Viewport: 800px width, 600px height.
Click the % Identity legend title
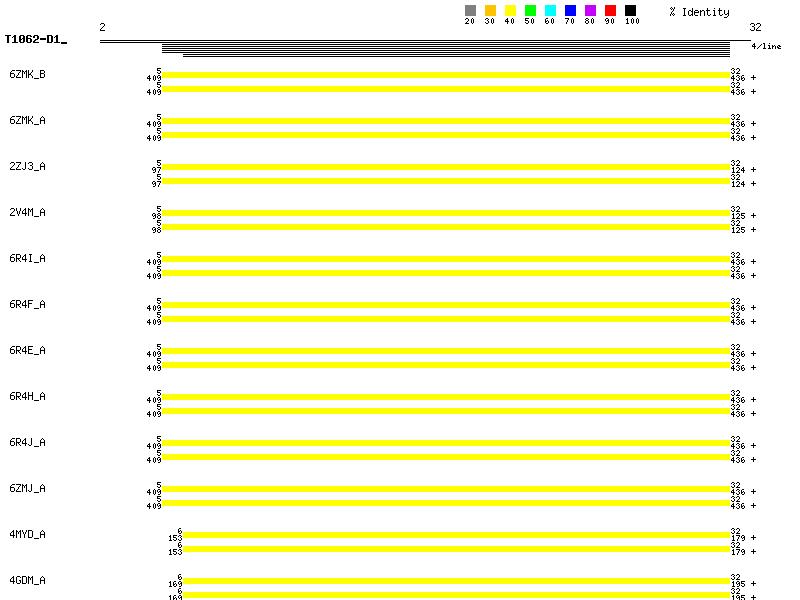point(699,12)
